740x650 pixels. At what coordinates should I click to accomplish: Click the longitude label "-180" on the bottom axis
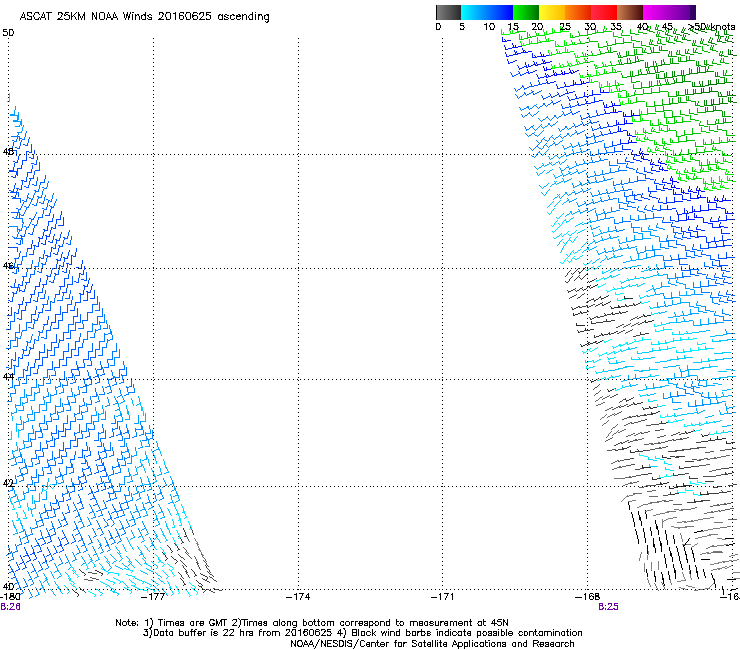pyautogui.click(x=10, y=597)
